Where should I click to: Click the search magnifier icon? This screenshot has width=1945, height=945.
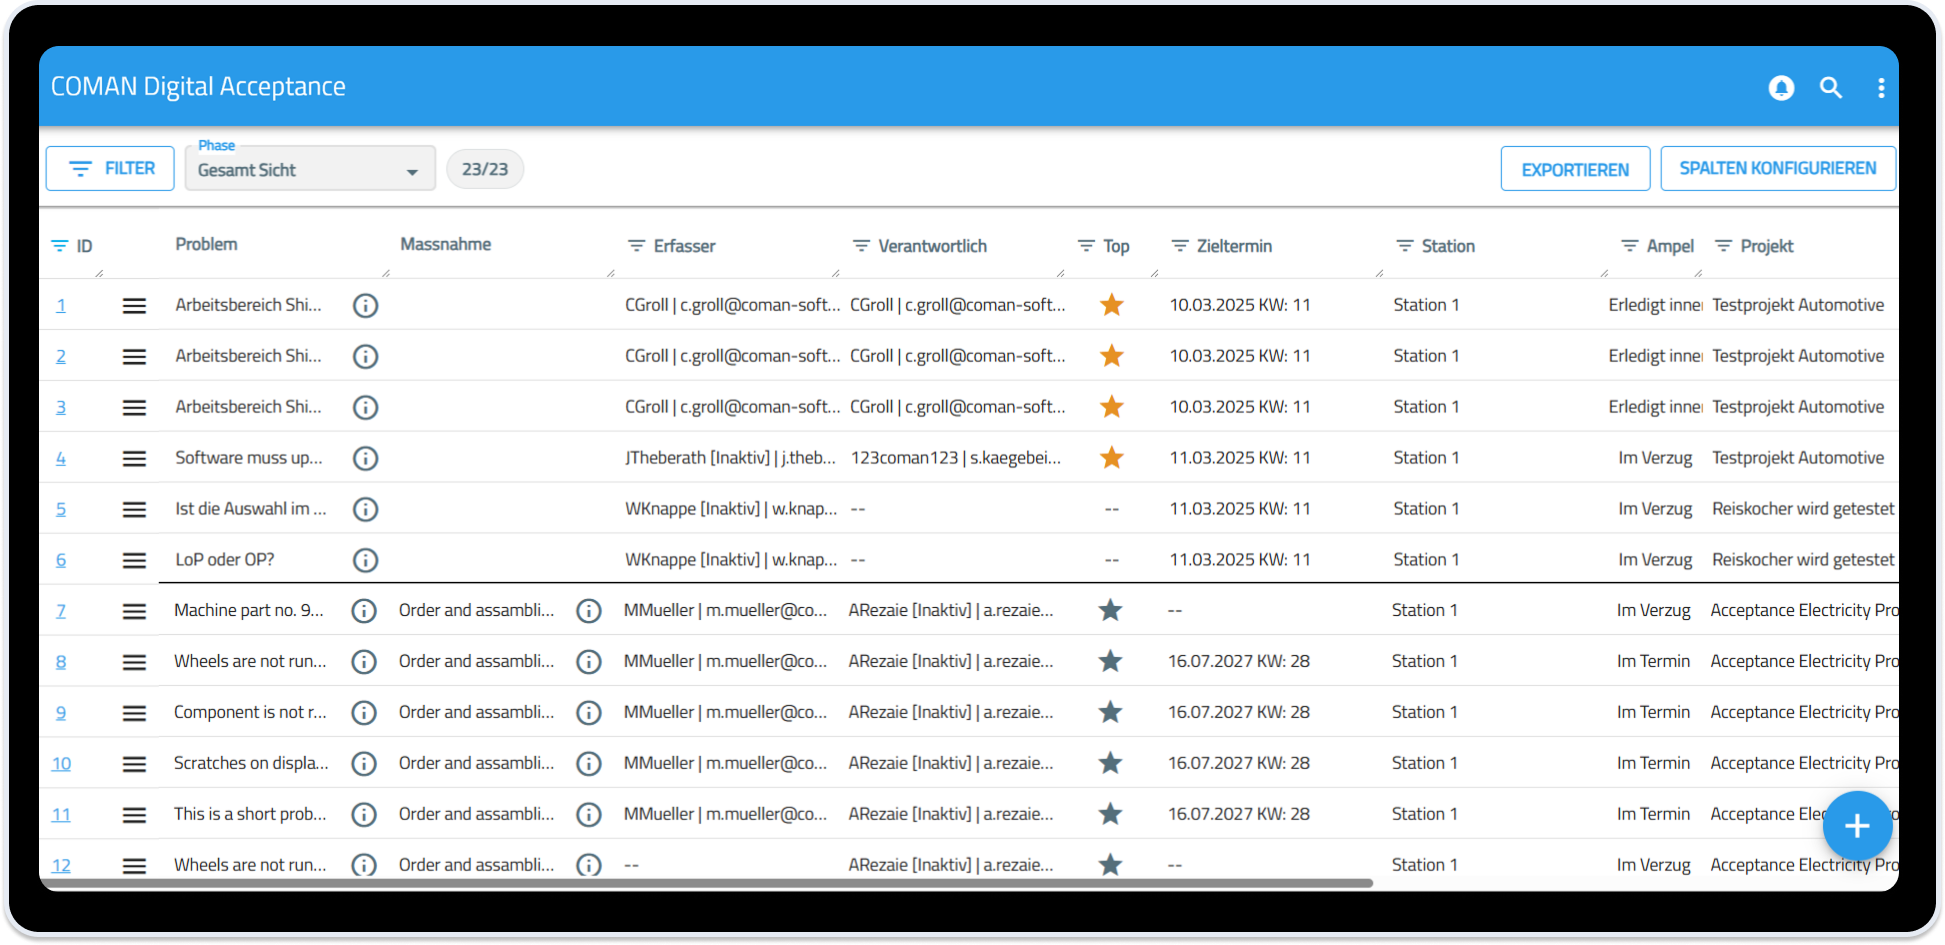point(1830,88)
